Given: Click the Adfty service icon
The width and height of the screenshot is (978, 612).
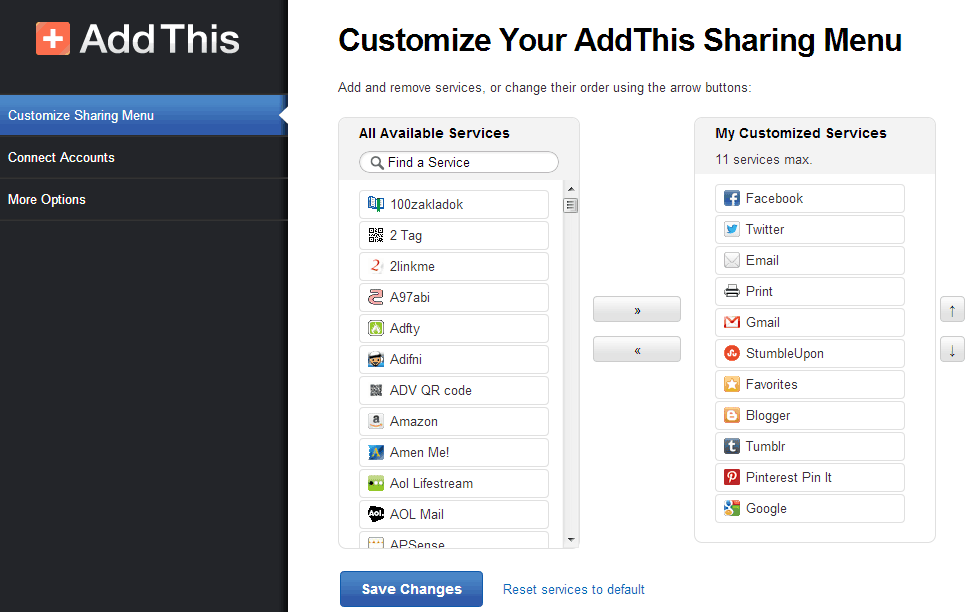Looking at the screenshot, I should (x=375, y=328).
